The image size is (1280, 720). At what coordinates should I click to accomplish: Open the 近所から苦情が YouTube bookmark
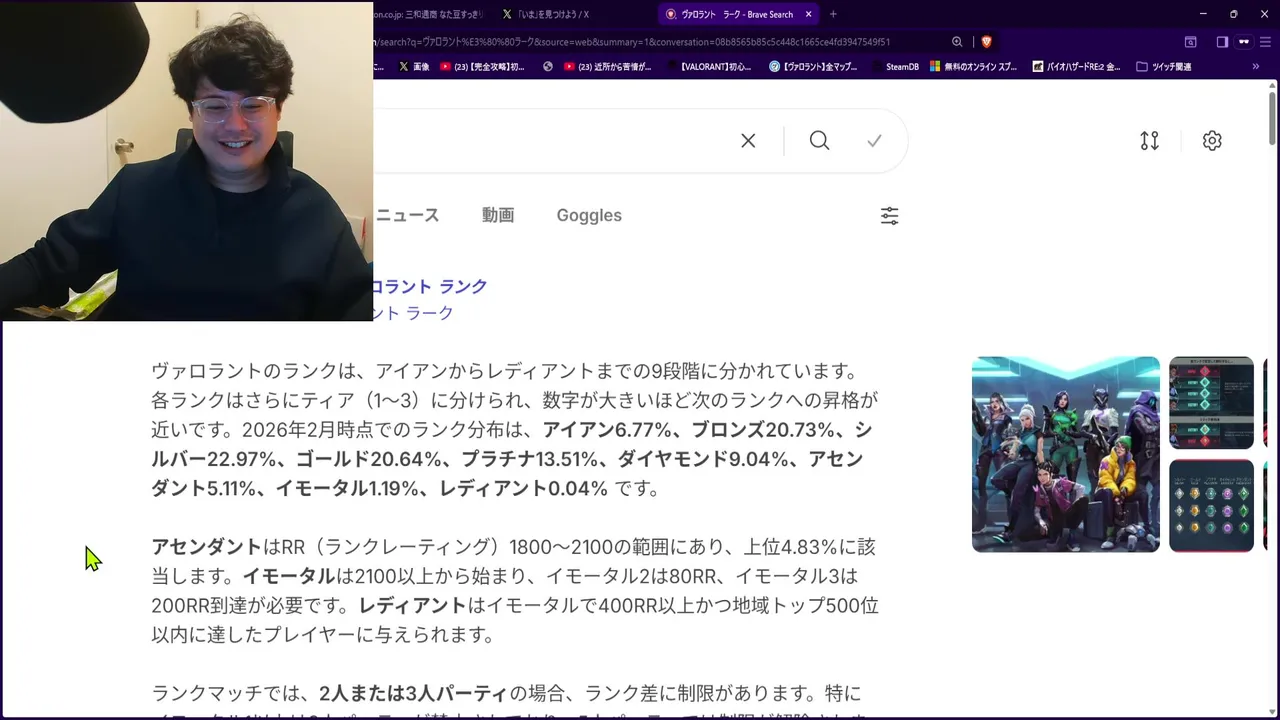608,67
